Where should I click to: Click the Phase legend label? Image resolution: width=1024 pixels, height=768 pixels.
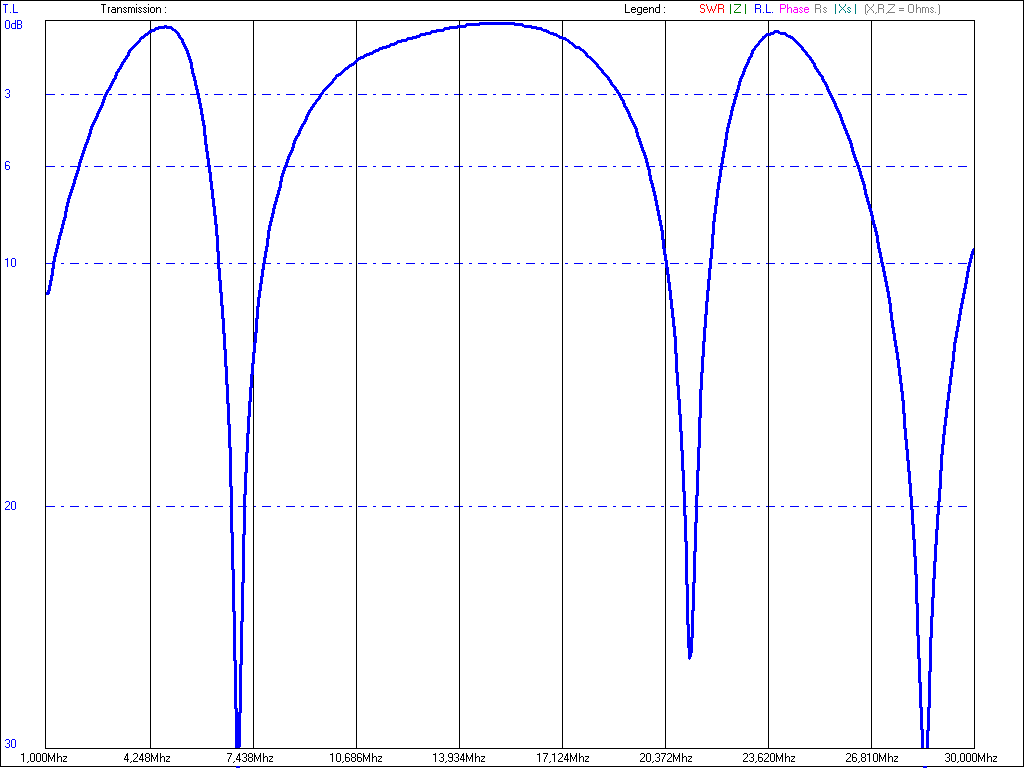(794, 9)
